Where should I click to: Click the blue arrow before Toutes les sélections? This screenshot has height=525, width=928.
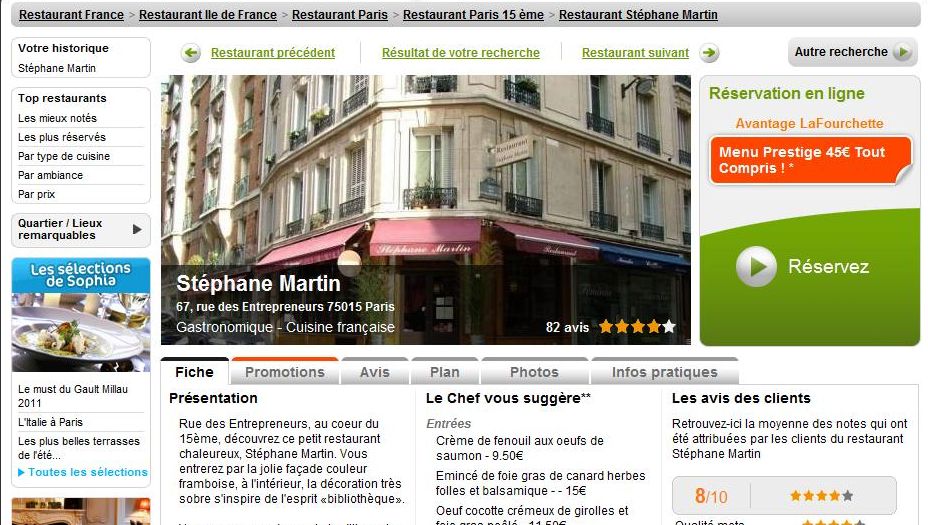[x=21, y=472]
